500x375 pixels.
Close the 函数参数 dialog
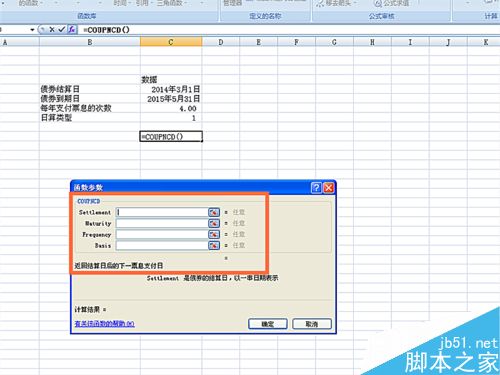tap(328, 188)
